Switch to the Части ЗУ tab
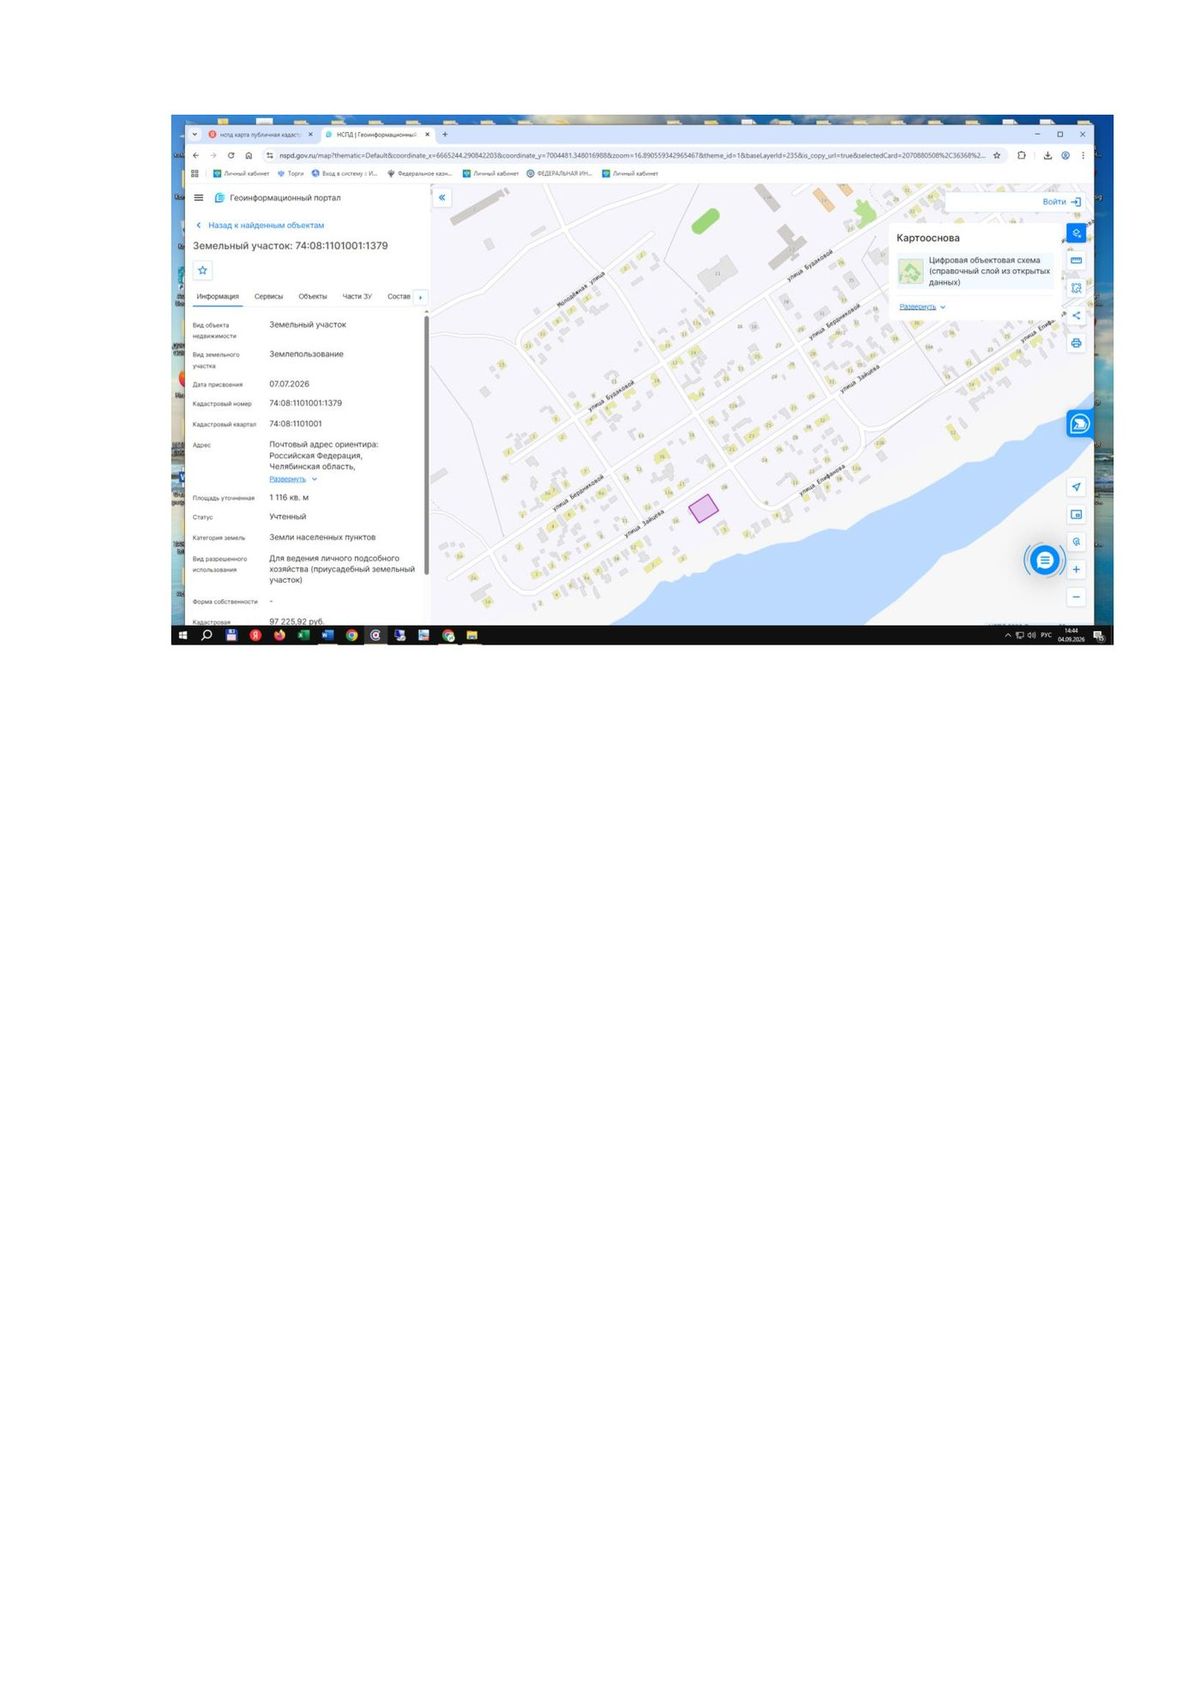Image resolution: width=1200 pixels, height=1697 pixels. [357, 297]
